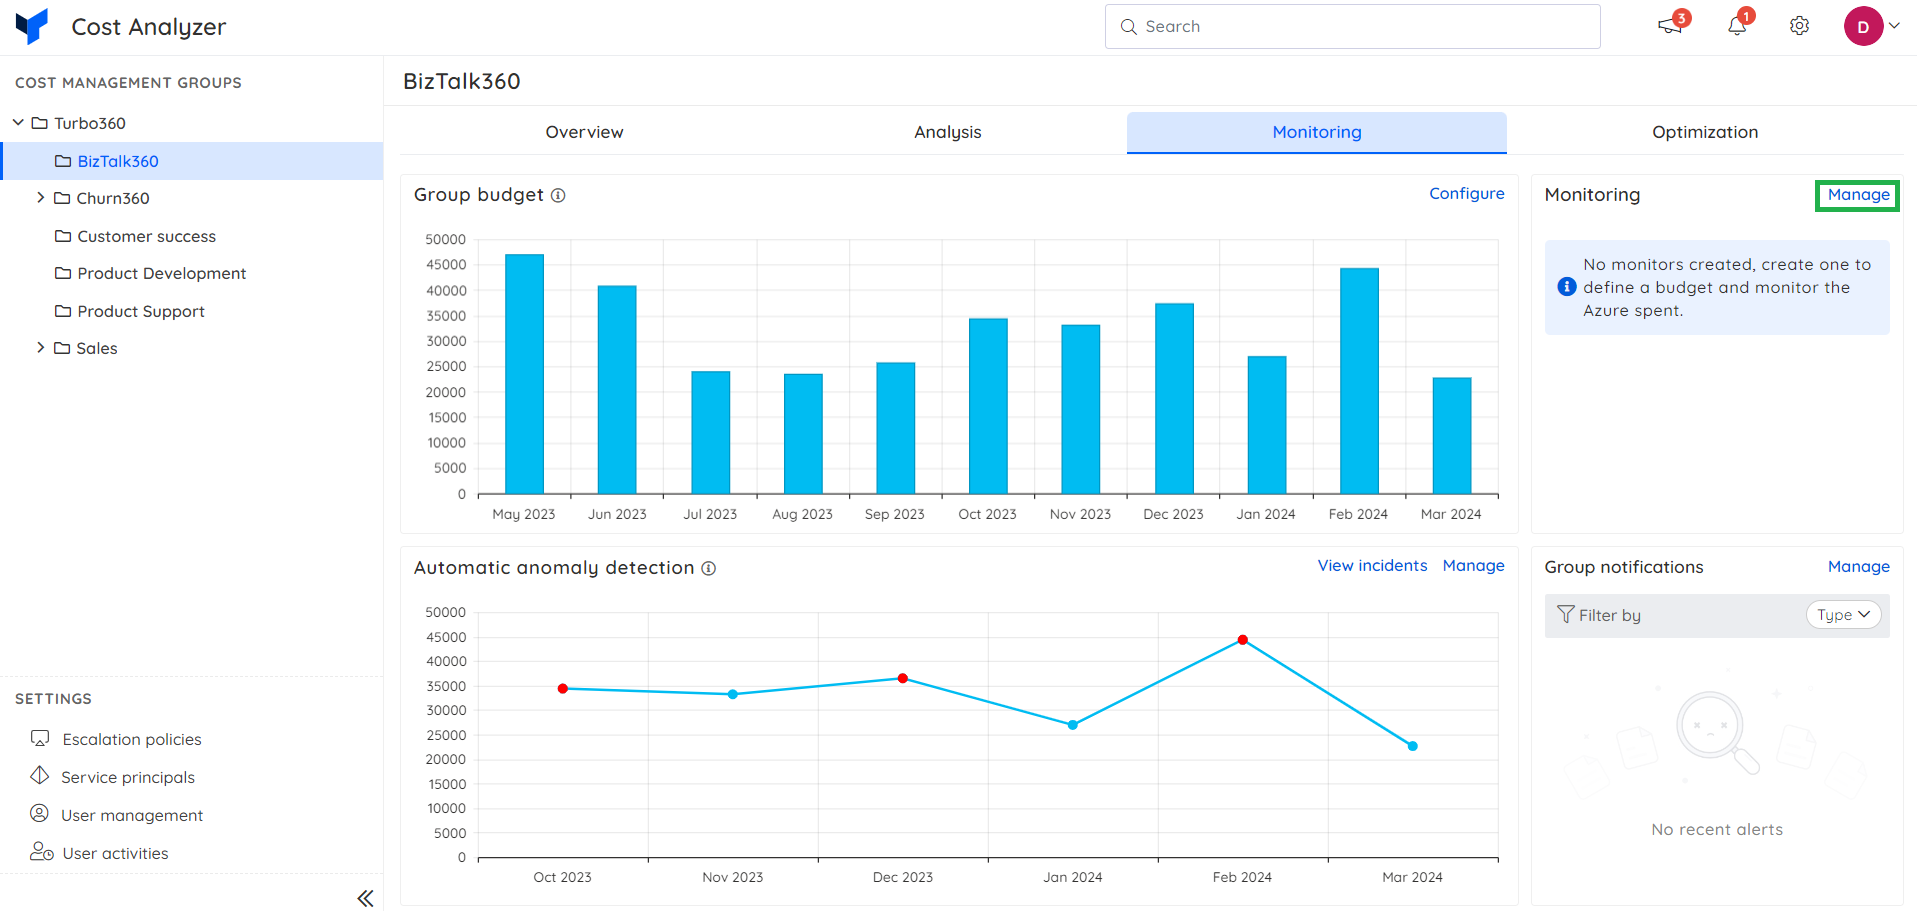The image size is (1917, 911).
Task: Click the Filter by funnel icon
Action: (x=1566, y=614)
